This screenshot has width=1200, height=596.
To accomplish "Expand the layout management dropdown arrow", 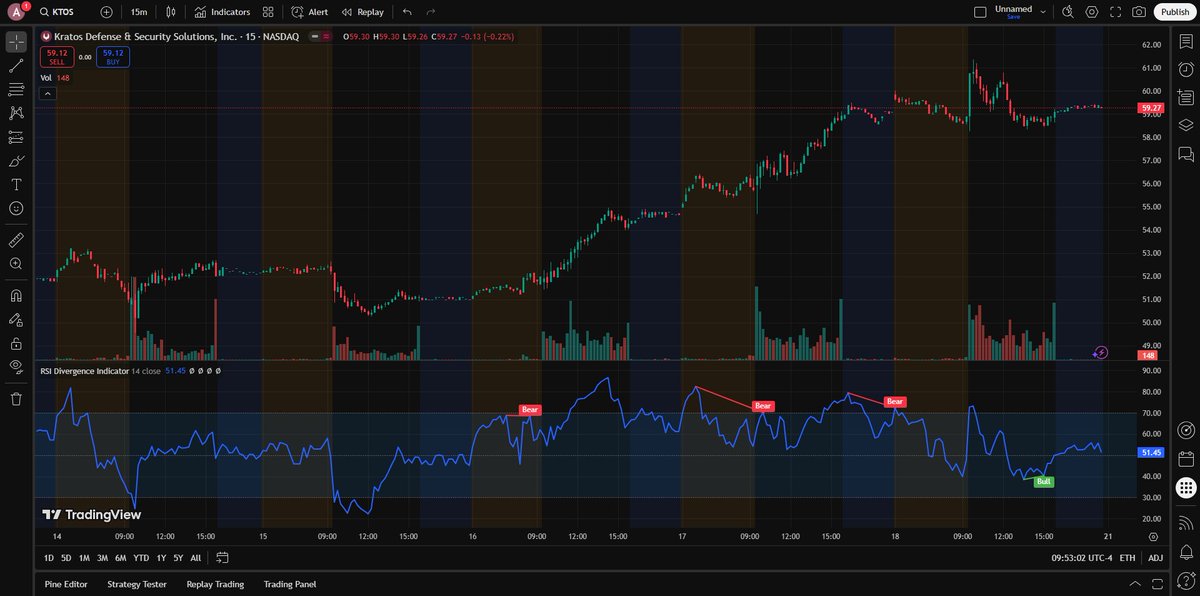I will 1043,12.
